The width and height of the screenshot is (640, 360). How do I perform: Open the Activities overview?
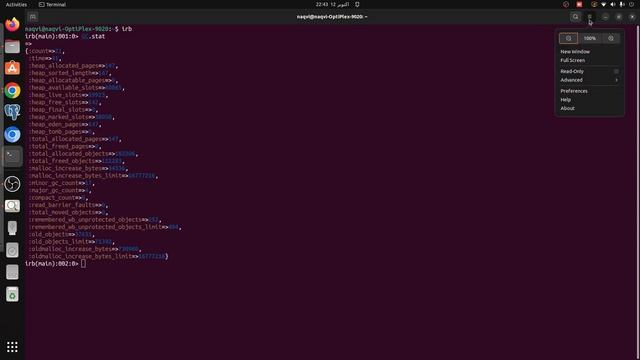16,4
